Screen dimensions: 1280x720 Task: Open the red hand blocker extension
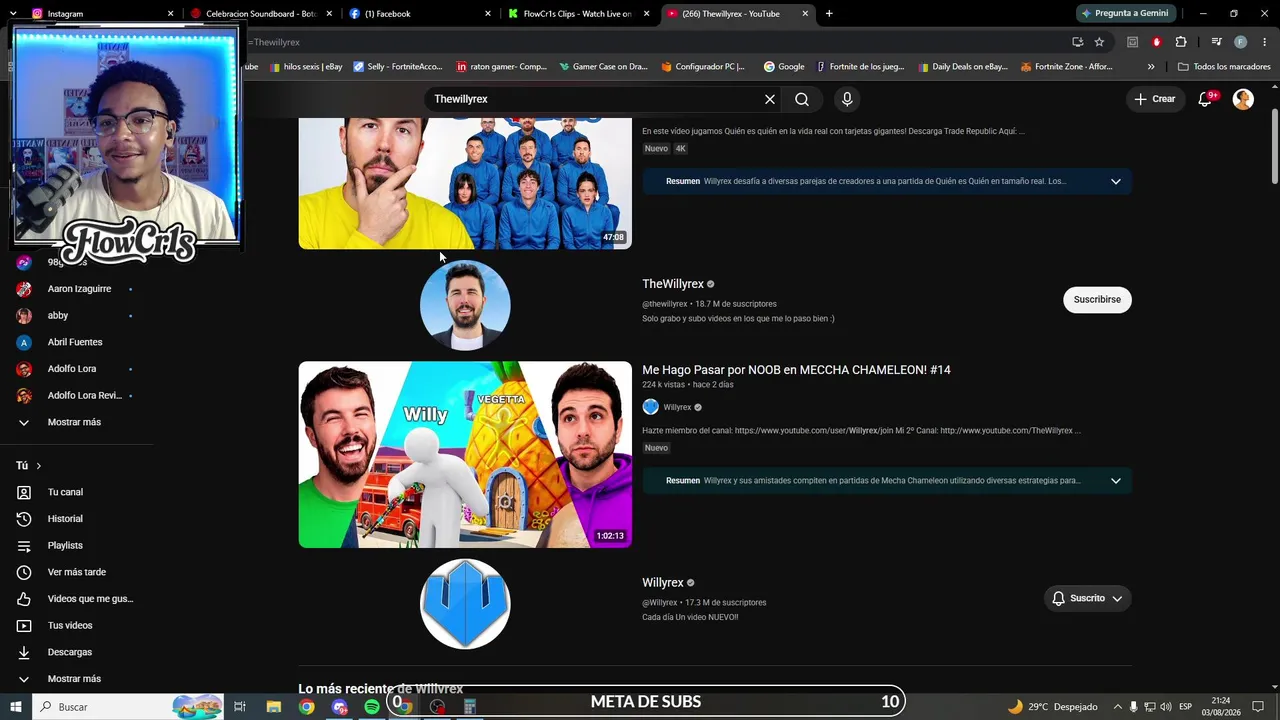(1157, 42)
